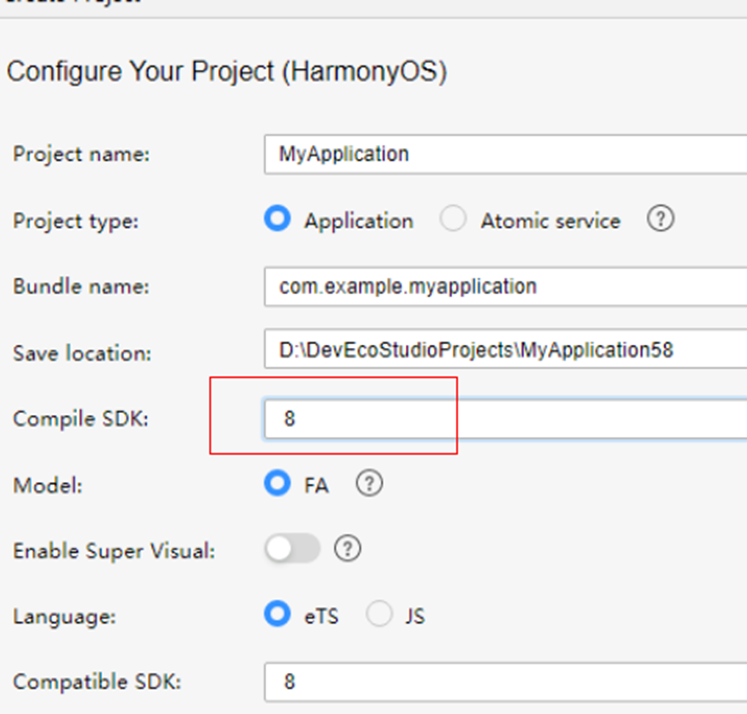747x714 pixels.
Task: Click the "Bundle name:" label
Action: coord(81,287)
